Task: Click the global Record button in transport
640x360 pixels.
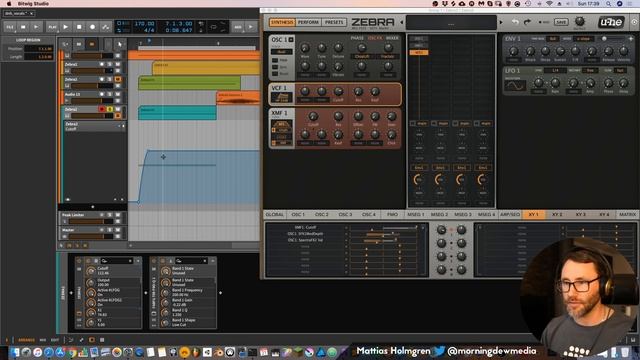Action: tap(93, 27)
